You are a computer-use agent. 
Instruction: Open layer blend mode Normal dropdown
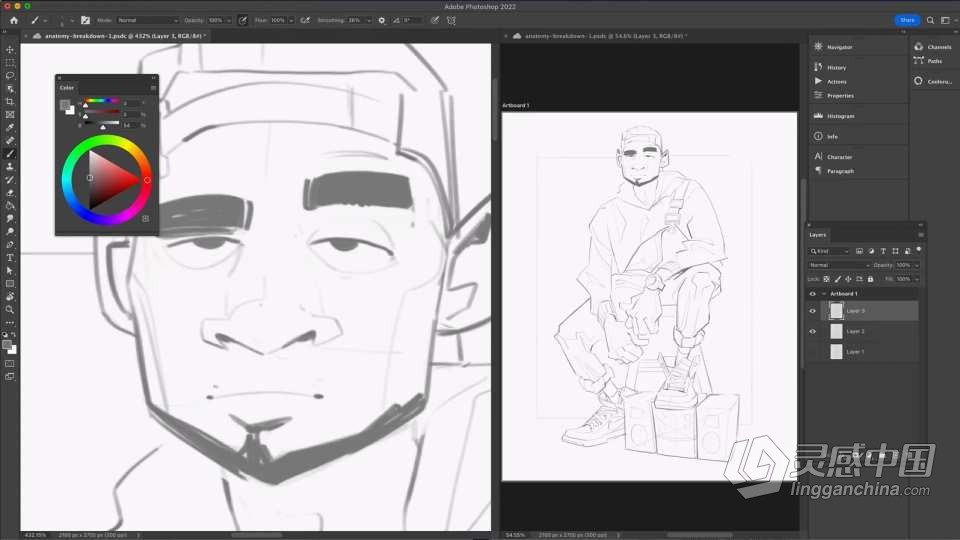click(839, 265)
